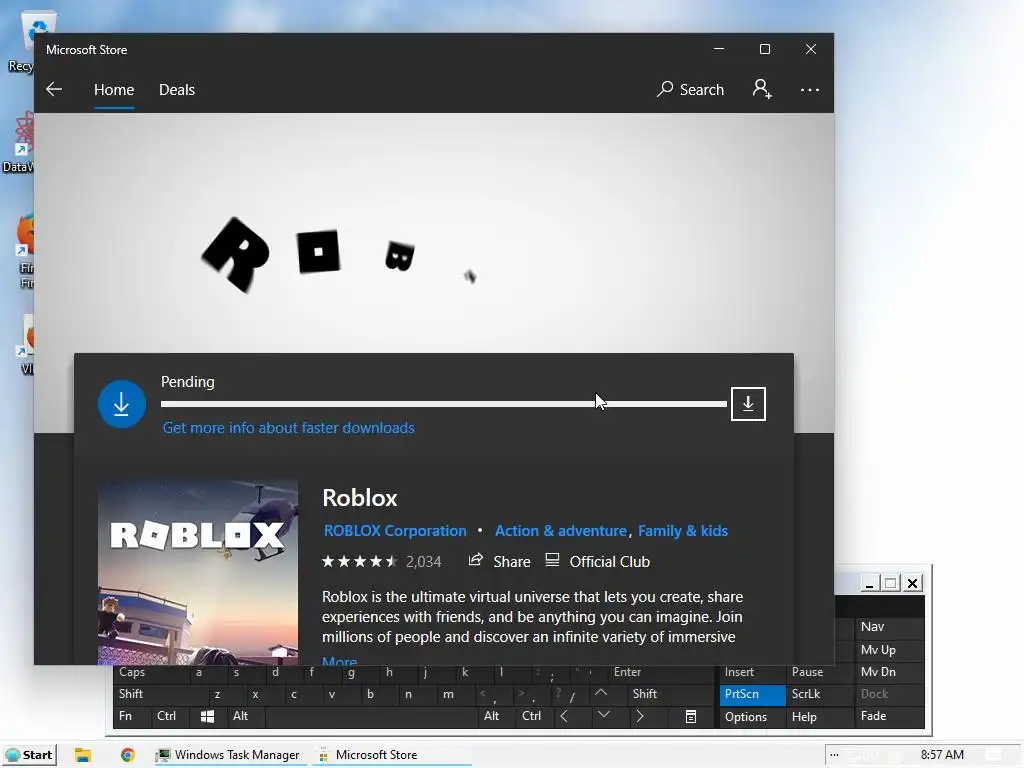Open the Family & kids category link

[x=682, y=531]
